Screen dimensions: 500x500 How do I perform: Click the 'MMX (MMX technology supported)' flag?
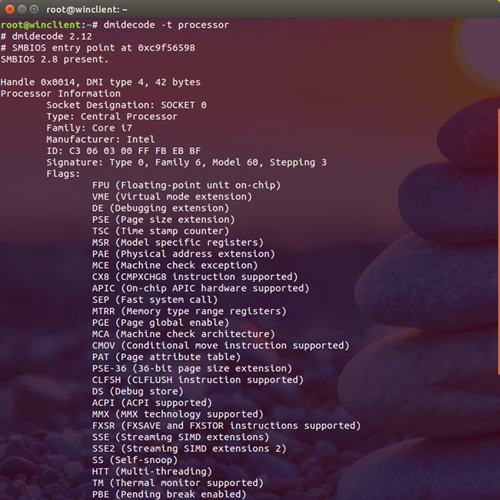[178, 414]
